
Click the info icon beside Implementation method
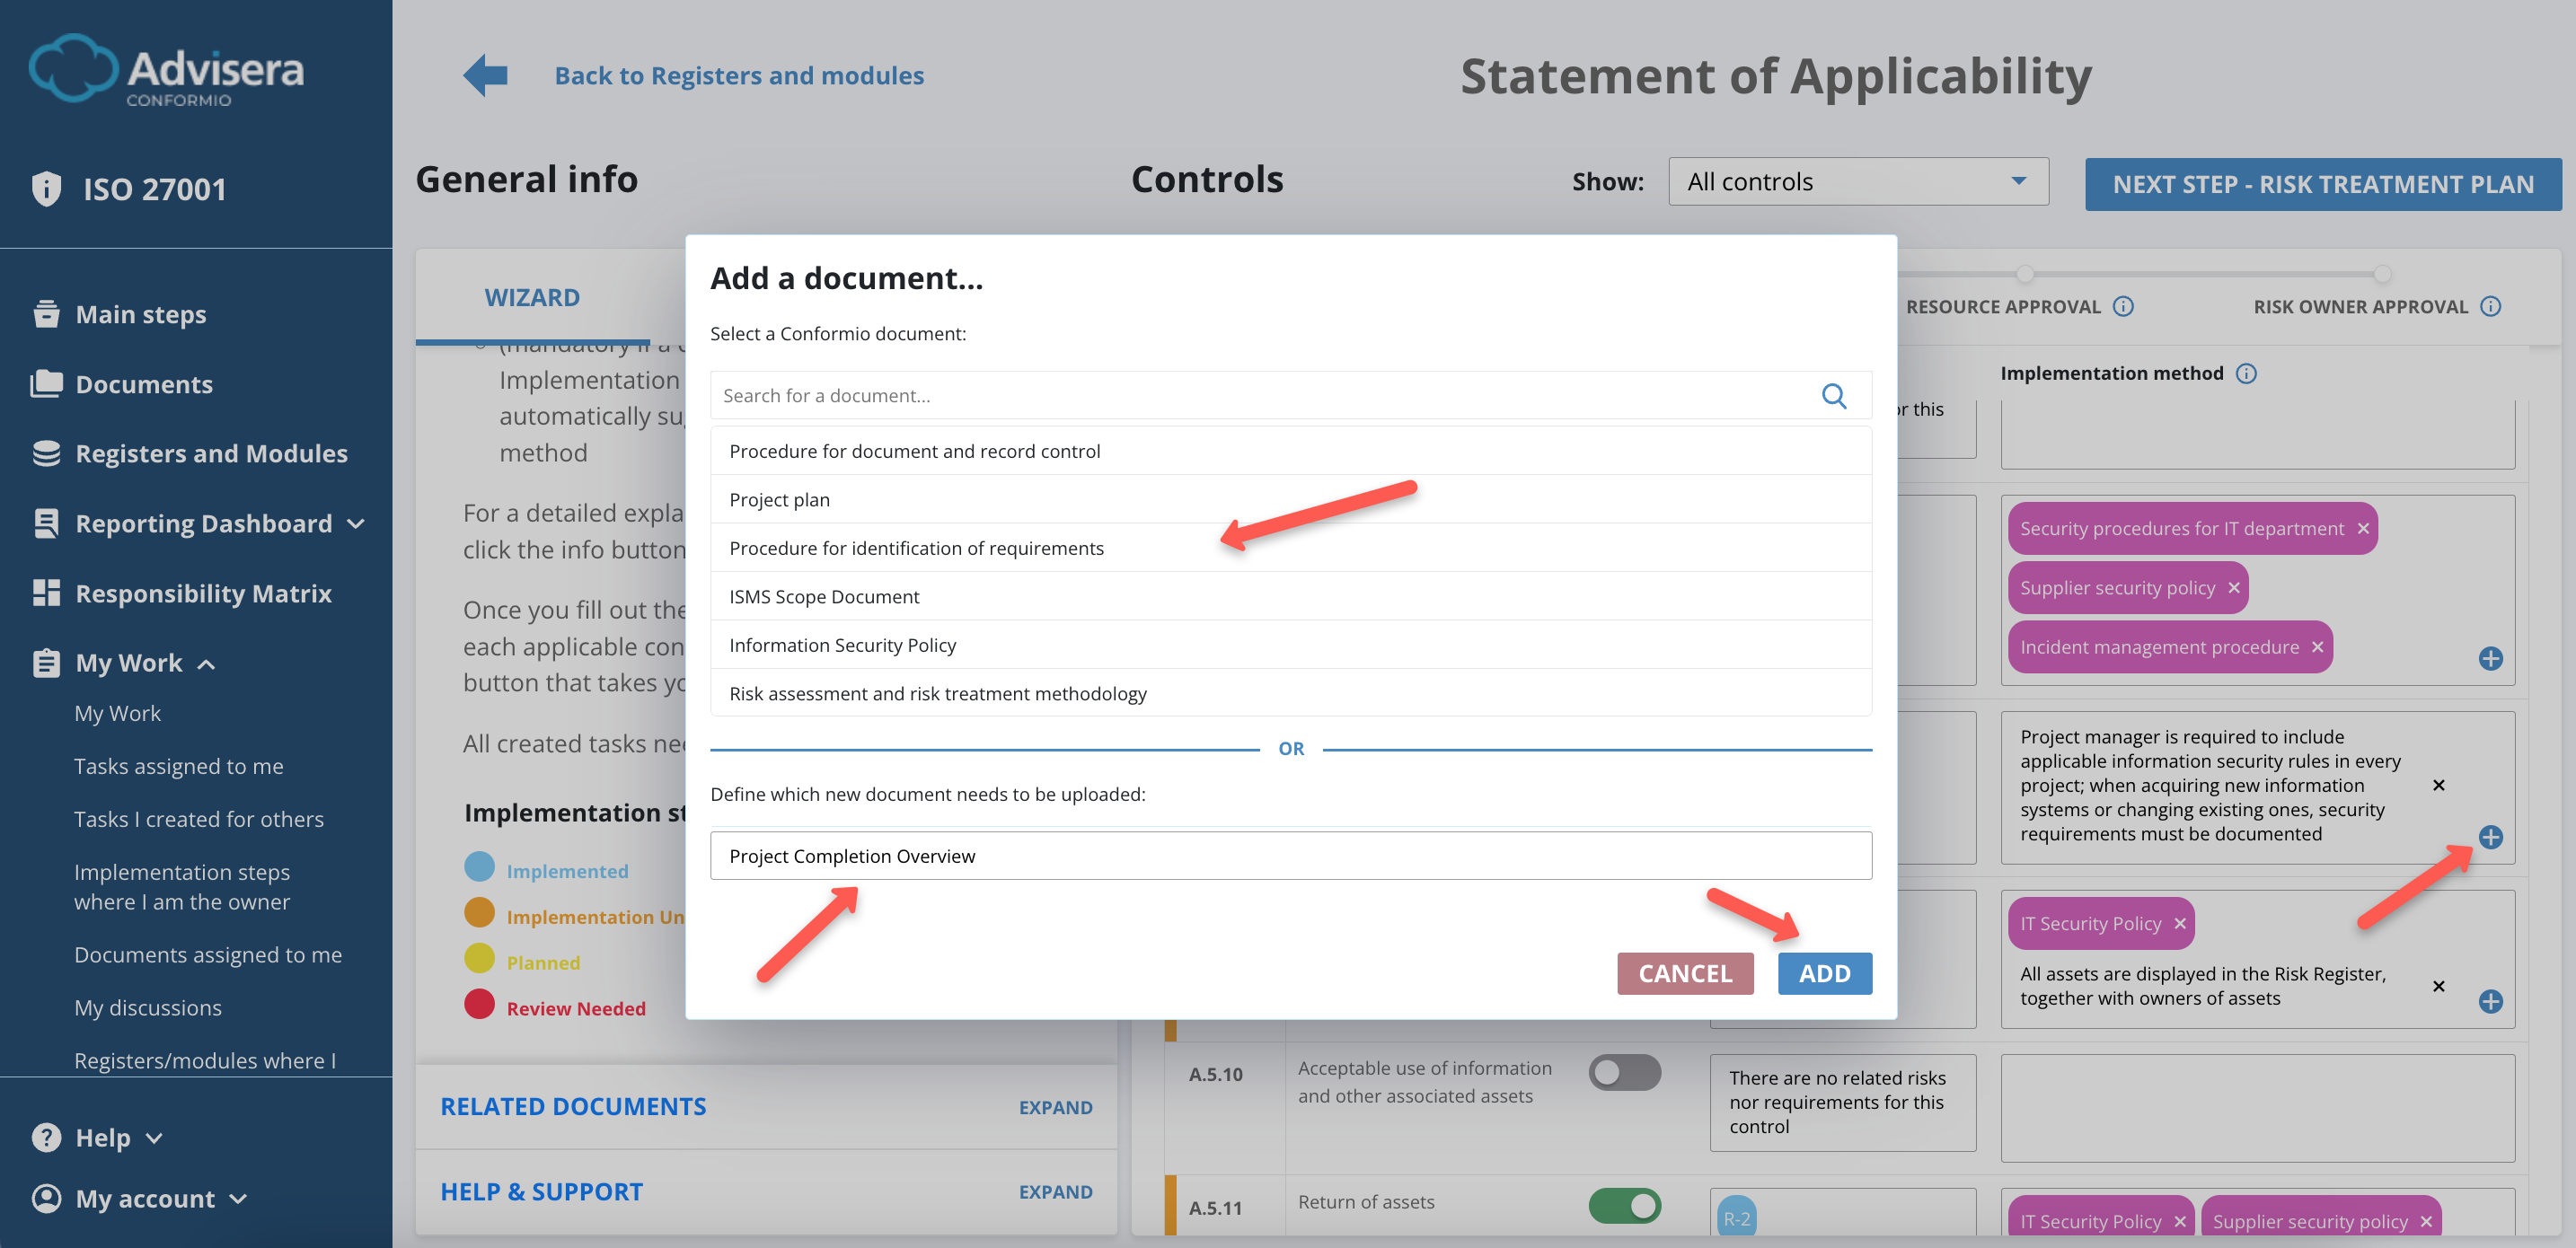[x=2247, y=373]
